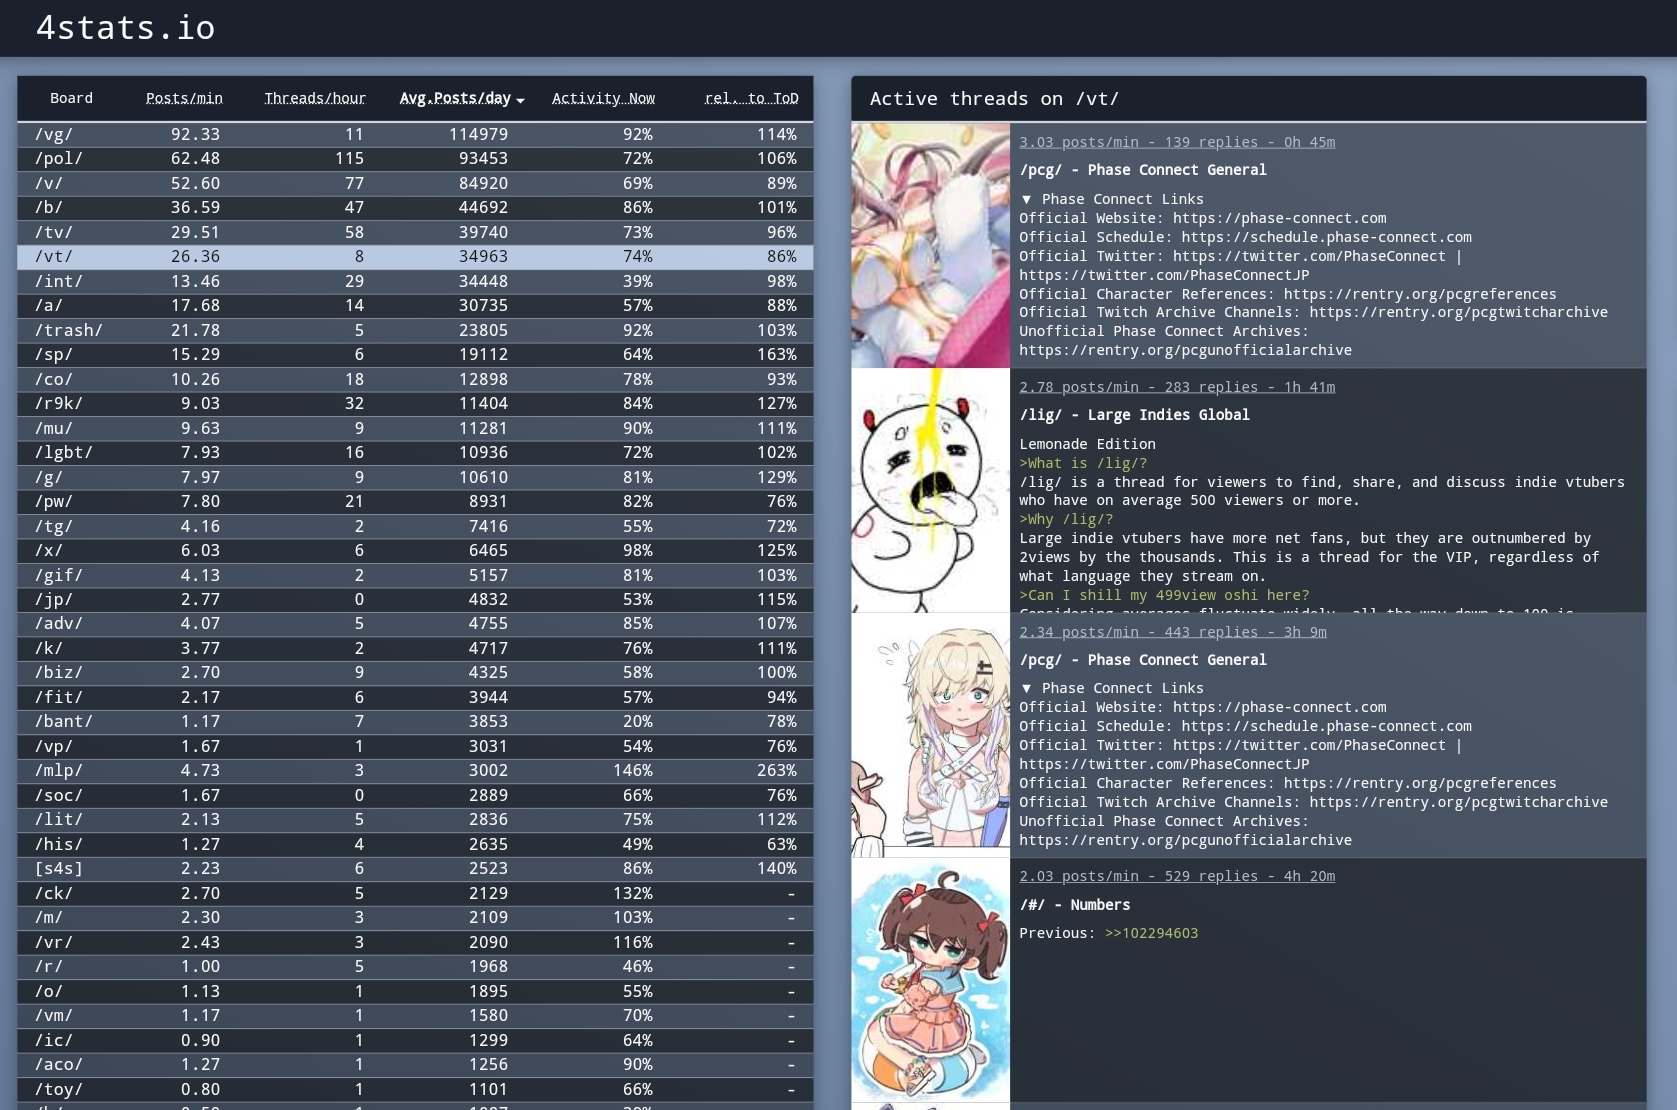
Task: Click the >What is /lig/? greentext line
Action: click(x=1083, y=463)
